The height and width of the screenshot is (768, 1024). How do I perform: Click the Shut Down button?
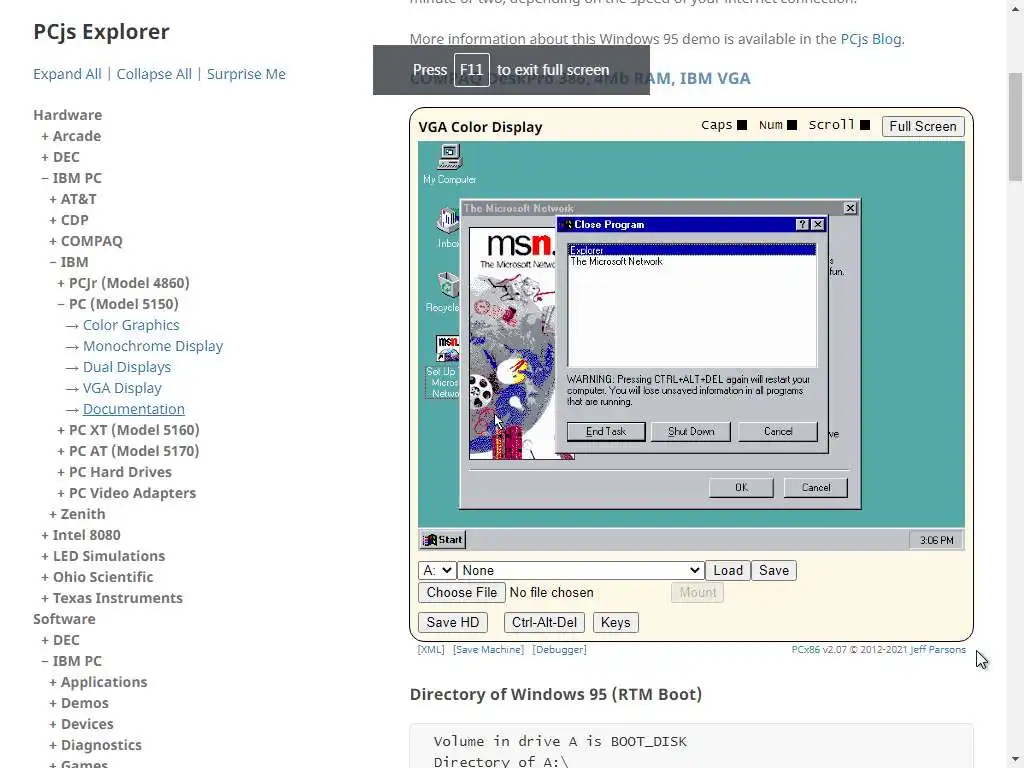click(691, 432)
